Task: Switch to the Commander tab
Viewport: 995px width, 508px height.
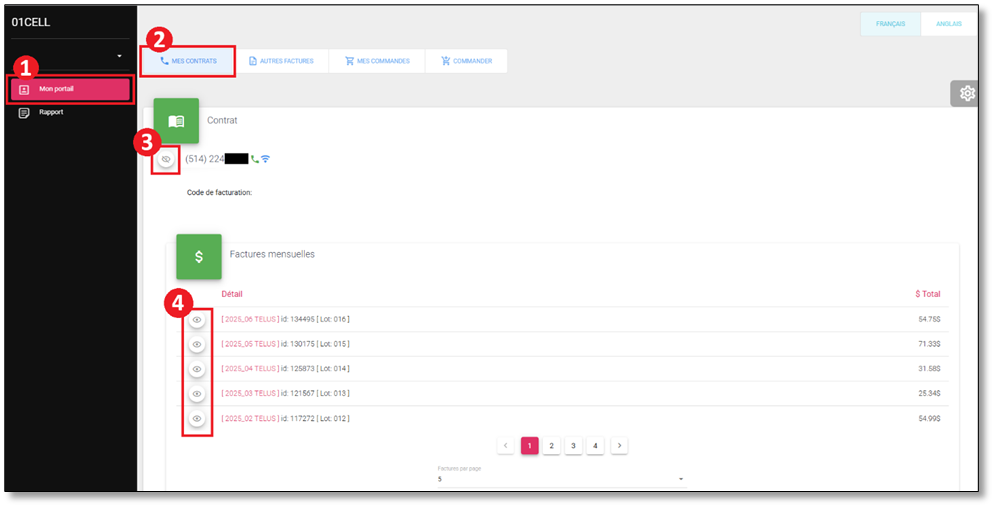Action: point(466,62)
